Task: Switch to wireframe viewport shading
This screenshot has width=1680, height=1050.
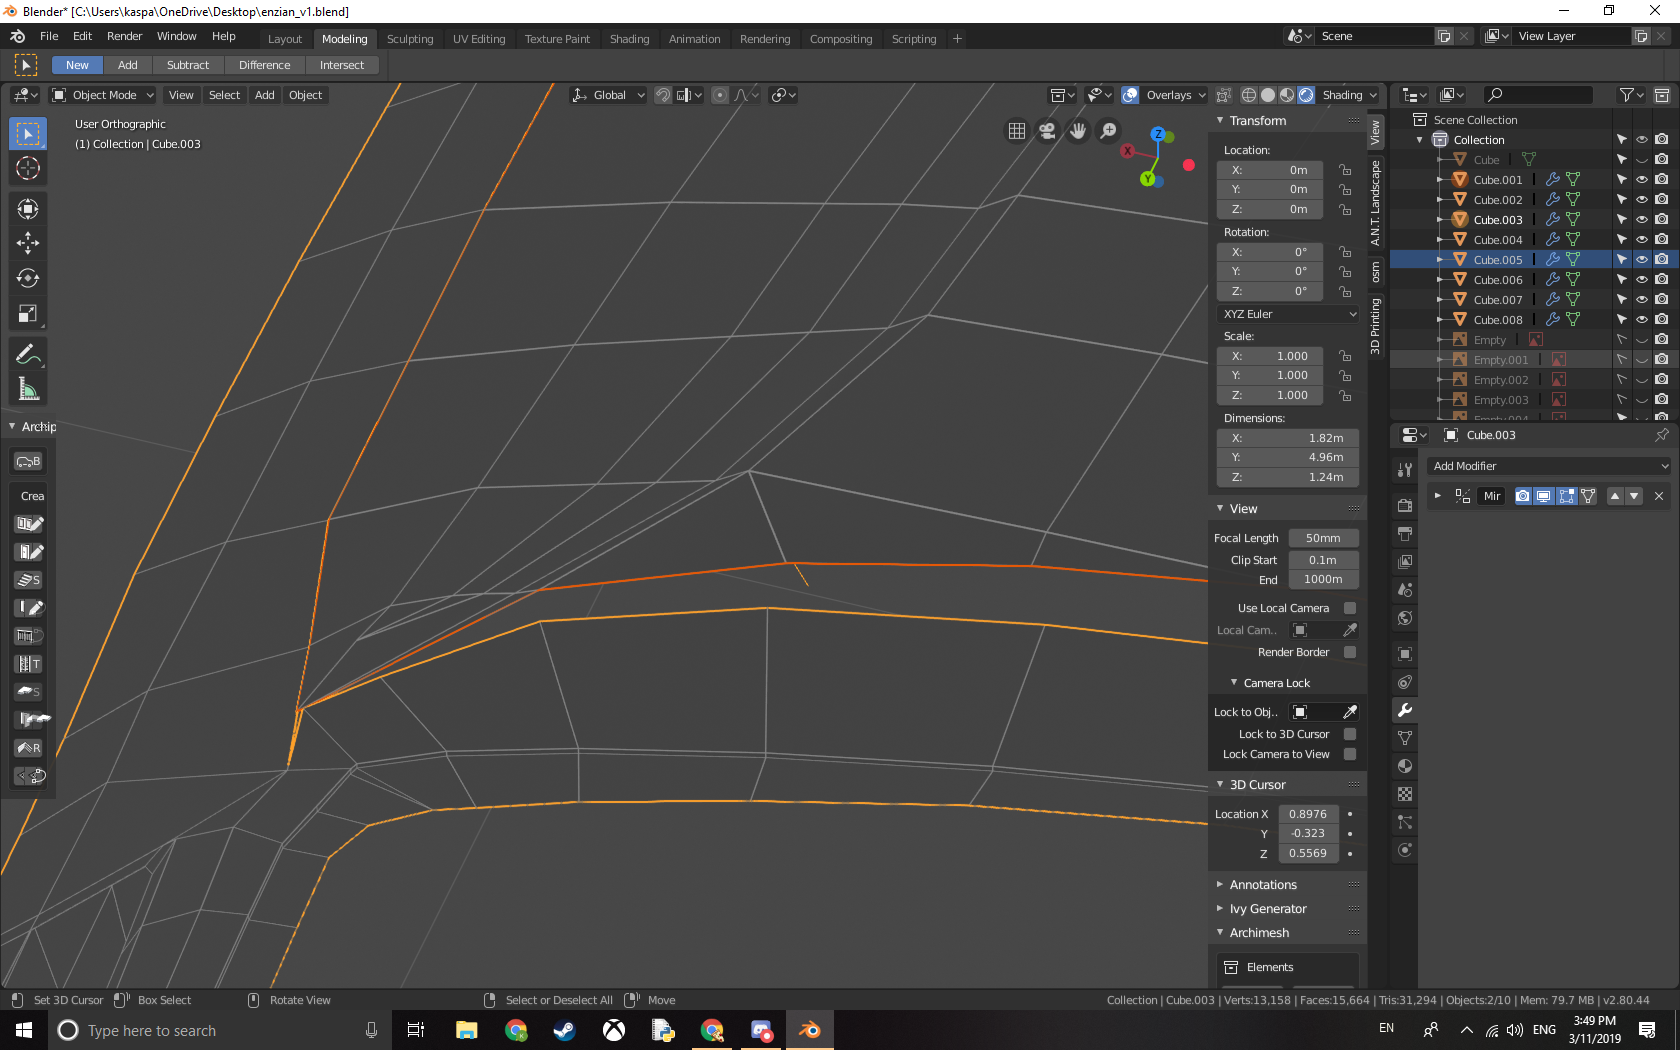Action: click(x=1249, y=95)
